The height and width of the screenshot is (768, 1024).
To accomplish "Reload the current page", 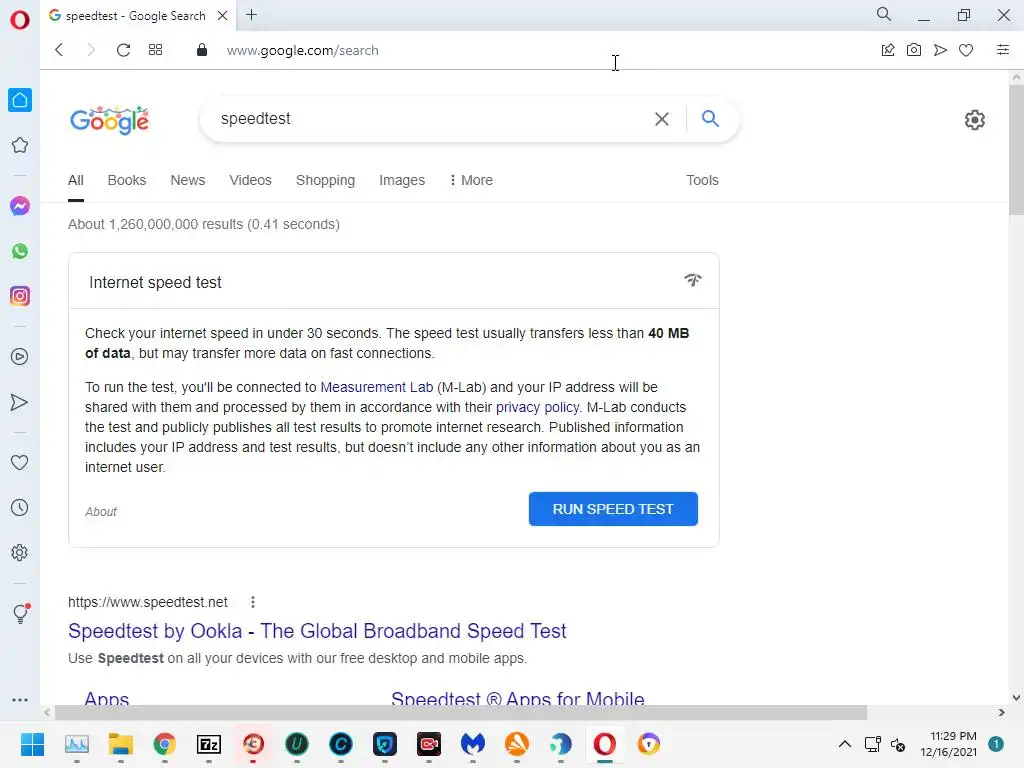I will pyautogui.click(x=123, y=50).
